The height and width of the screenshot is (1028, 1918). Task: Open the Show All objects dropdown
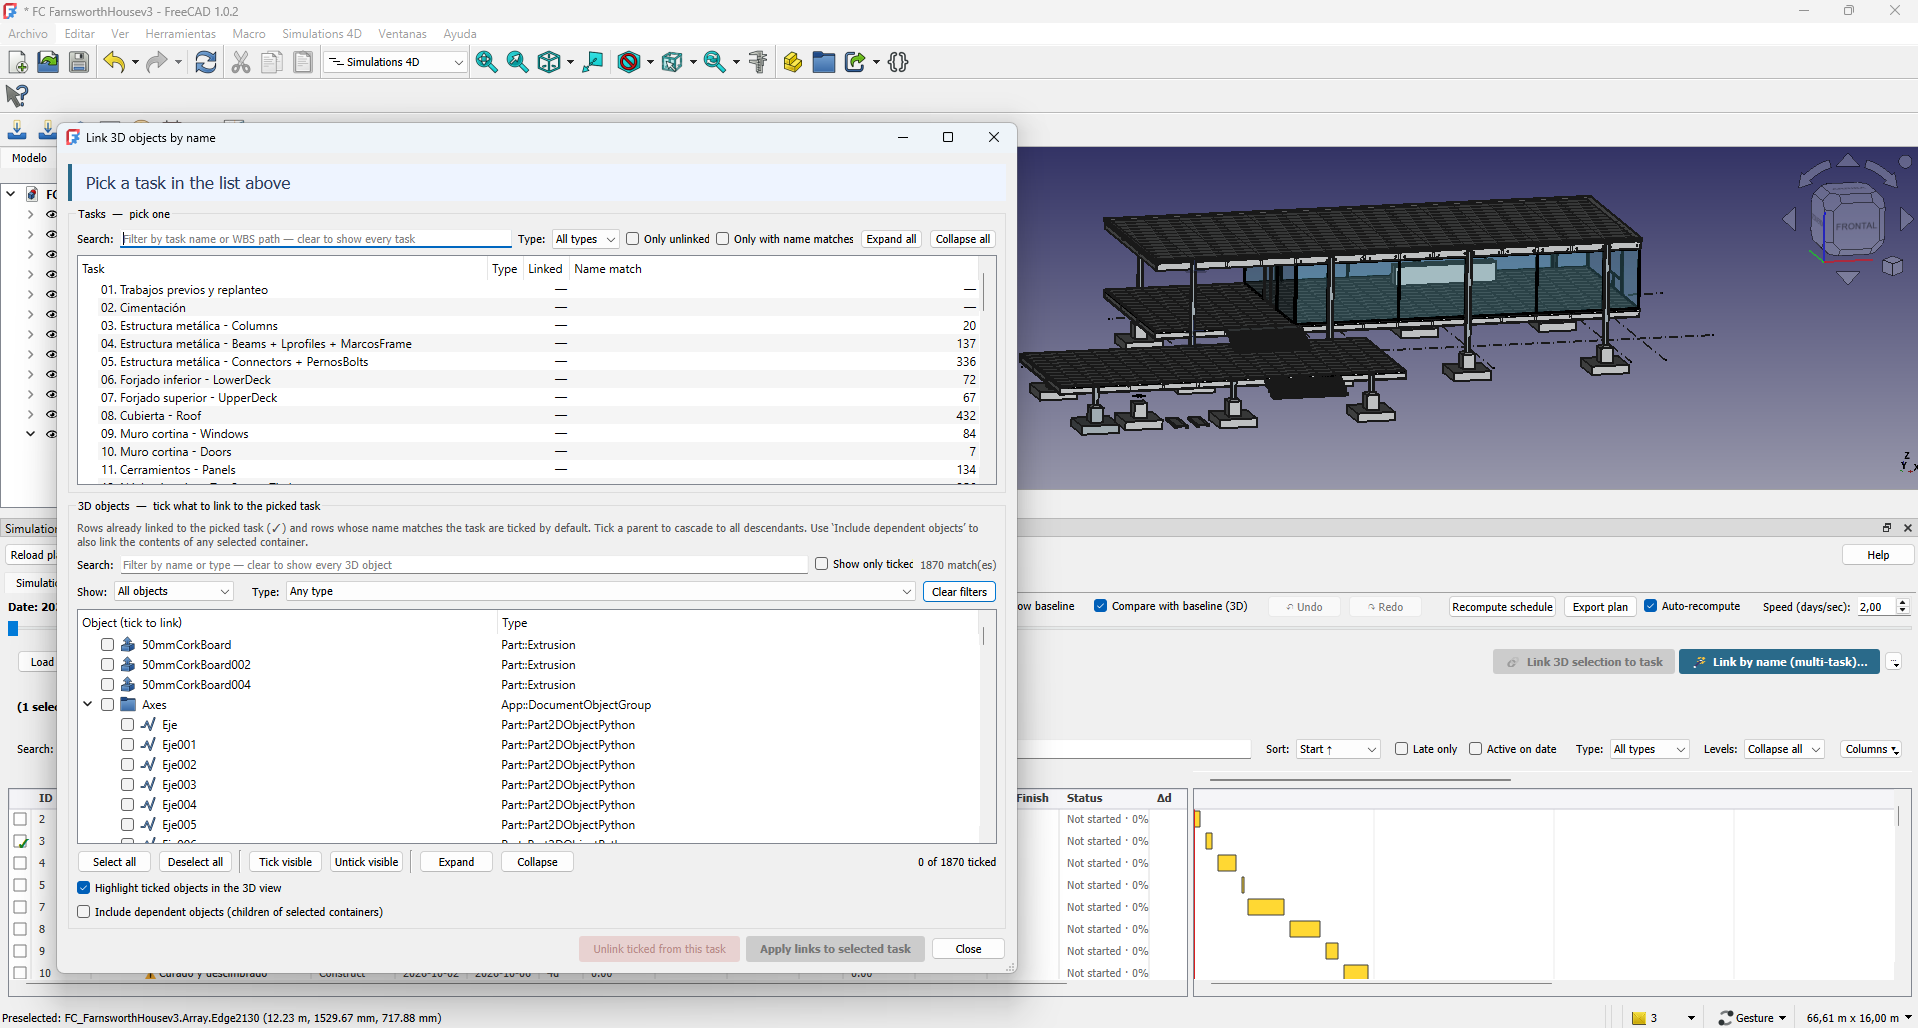point(174,591)
